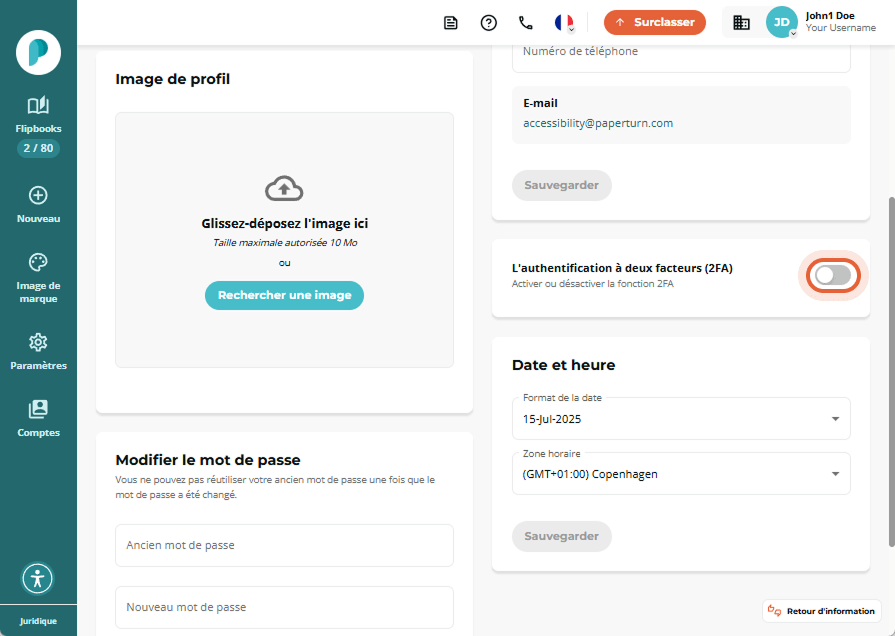Go to Comptes accounts page
The image size is (895, 636).
pyautogui.click(x=38, y=418)
